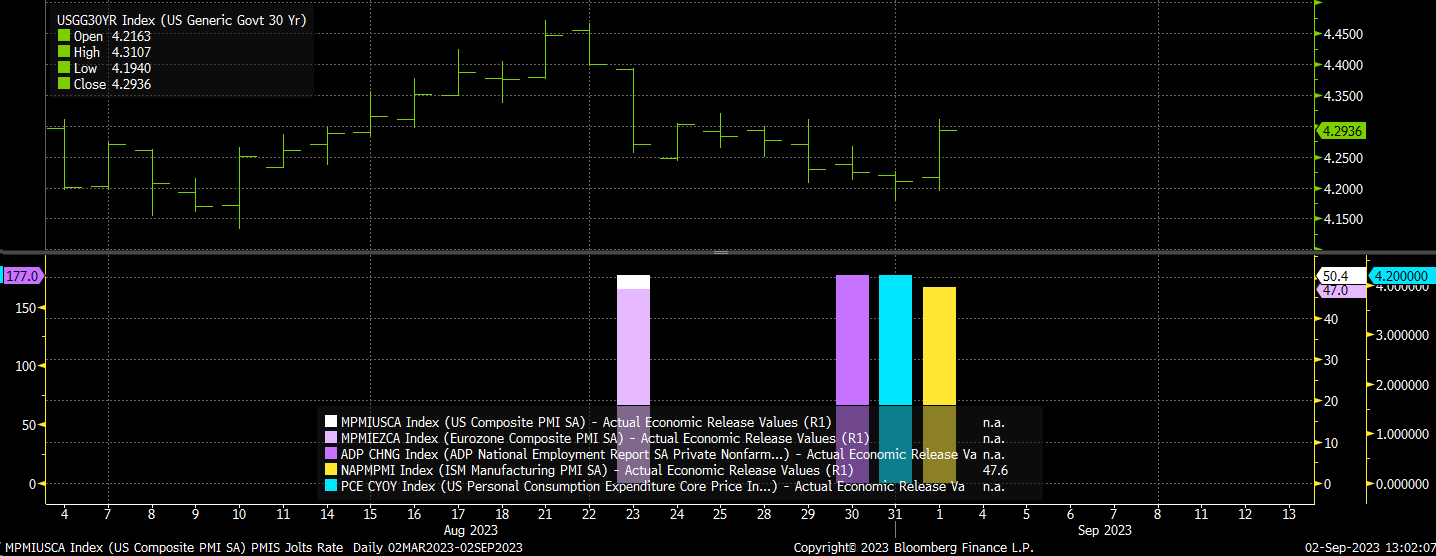Click the 4.2936 last price axis tag
Viewport: 1436px width, 556px height.
click(1342, 131)
